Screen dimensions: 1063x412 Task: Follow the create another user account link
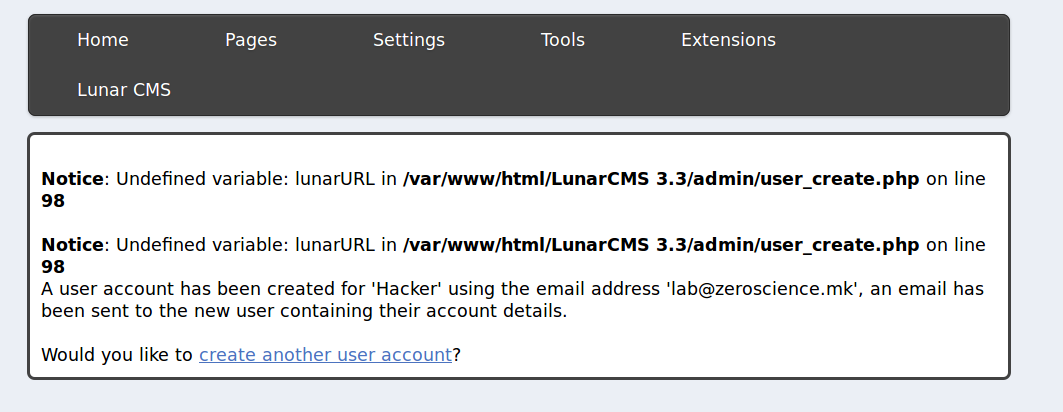[x=325, y=354]
